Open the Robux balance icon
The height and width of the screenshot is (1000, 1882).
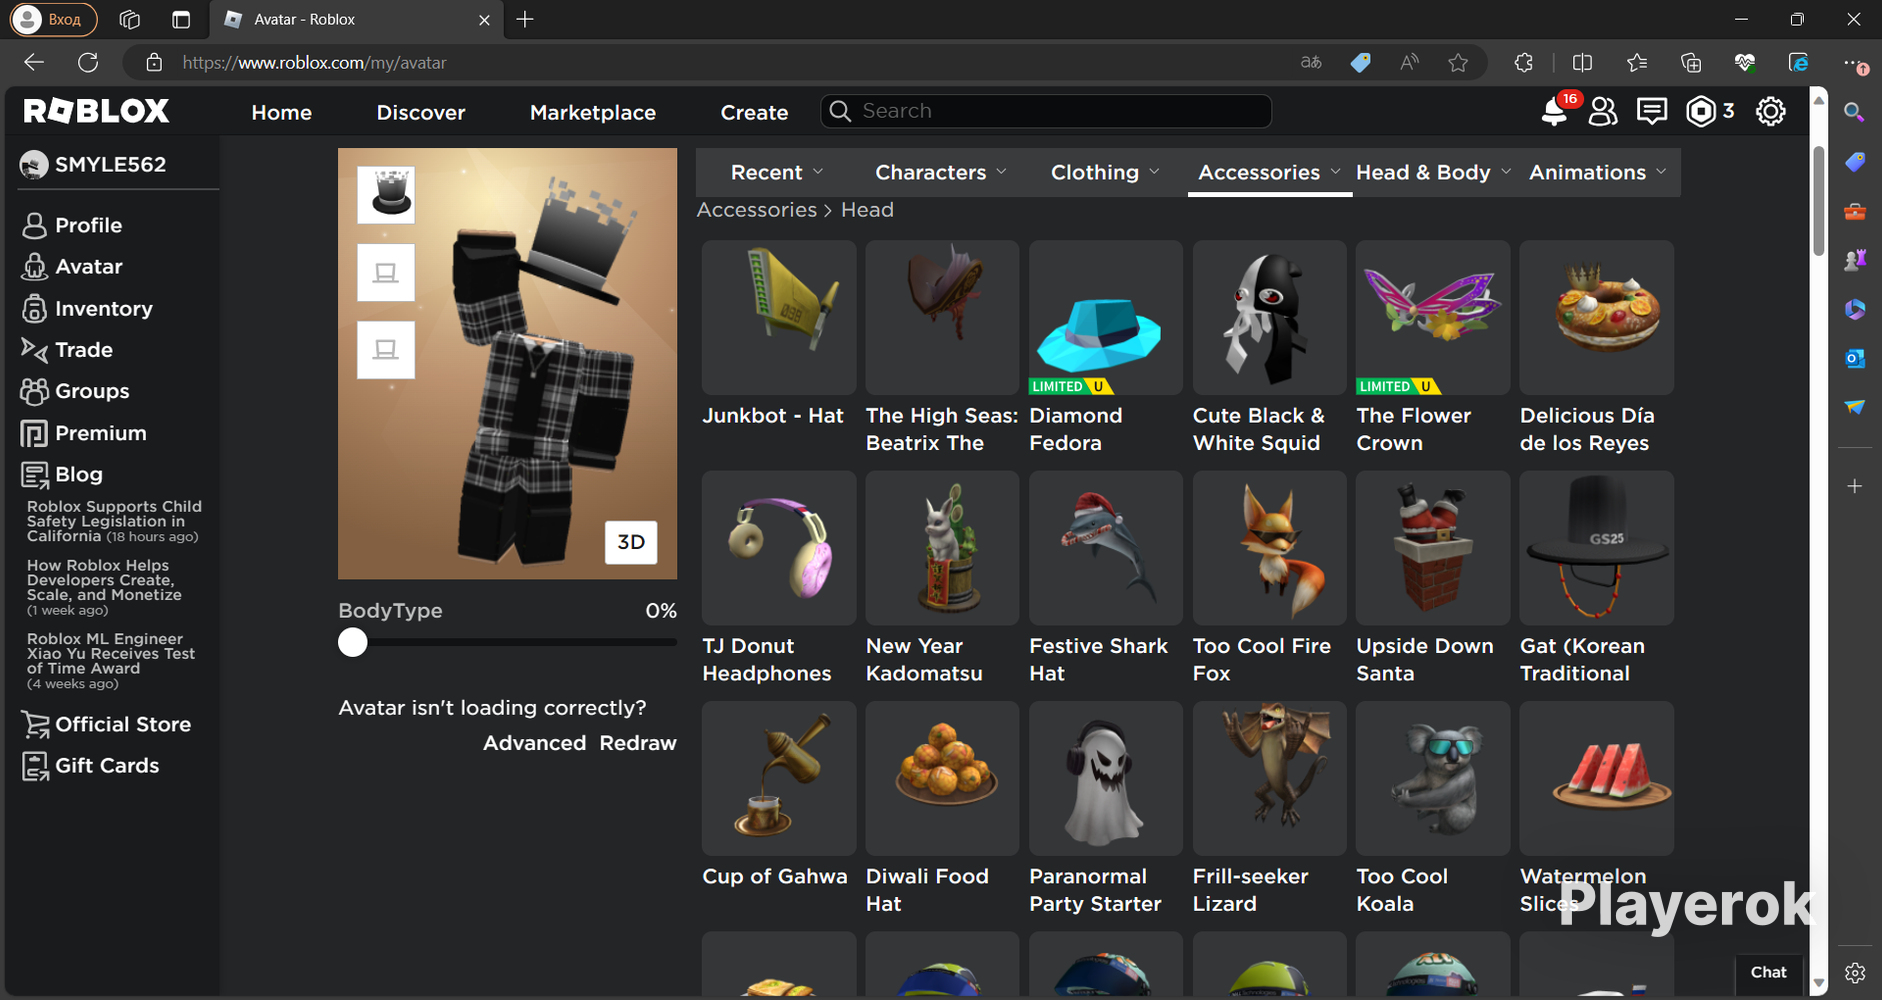(1701, 111)
